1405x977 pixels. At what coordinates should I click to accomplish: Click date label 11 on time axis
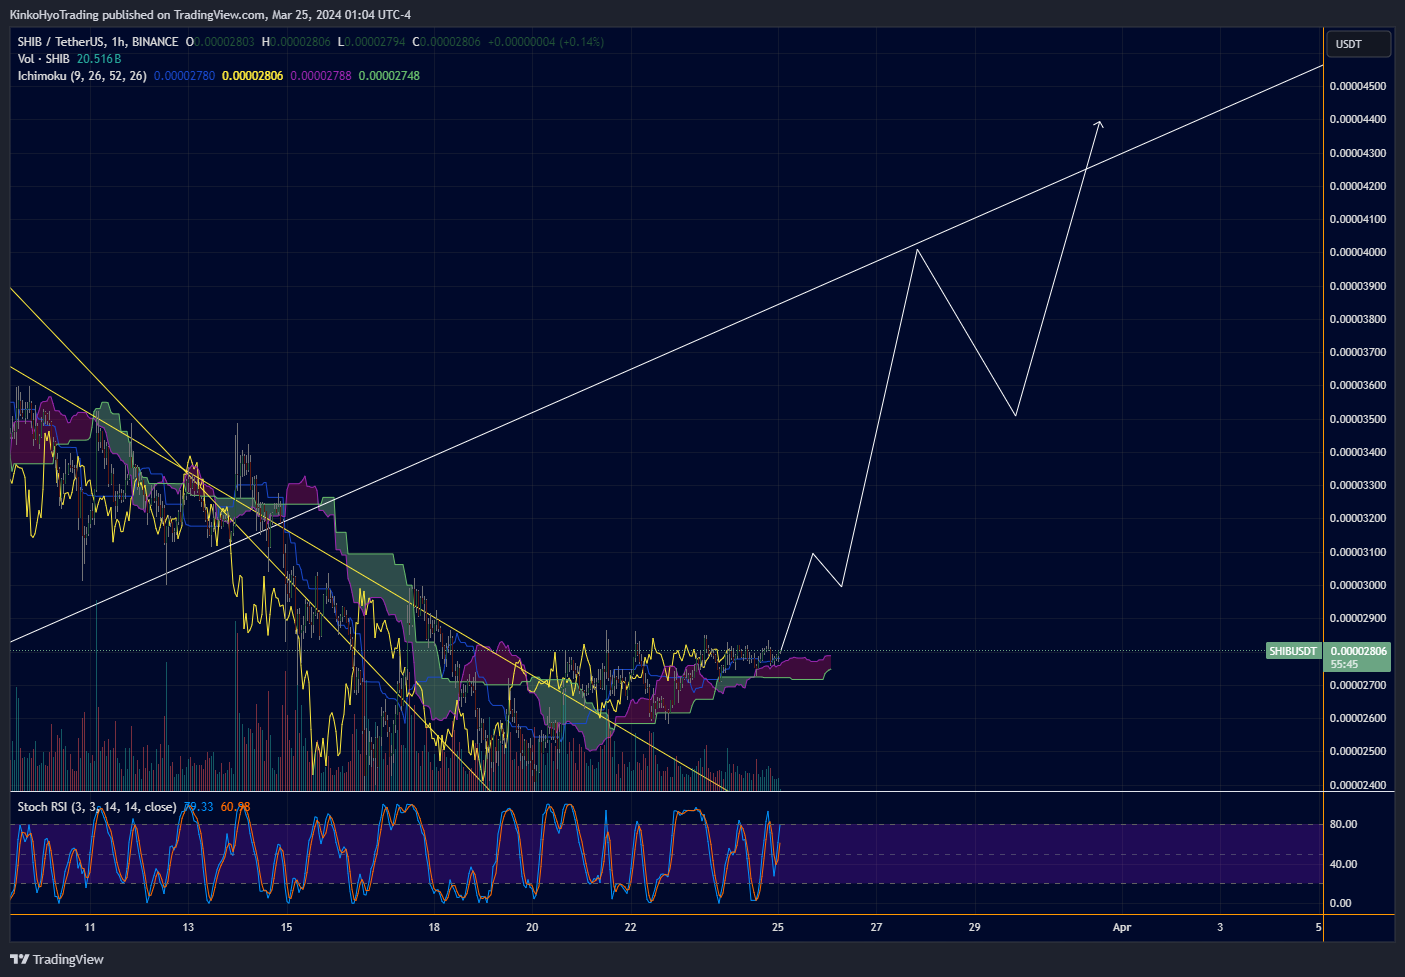click(90, 927)
